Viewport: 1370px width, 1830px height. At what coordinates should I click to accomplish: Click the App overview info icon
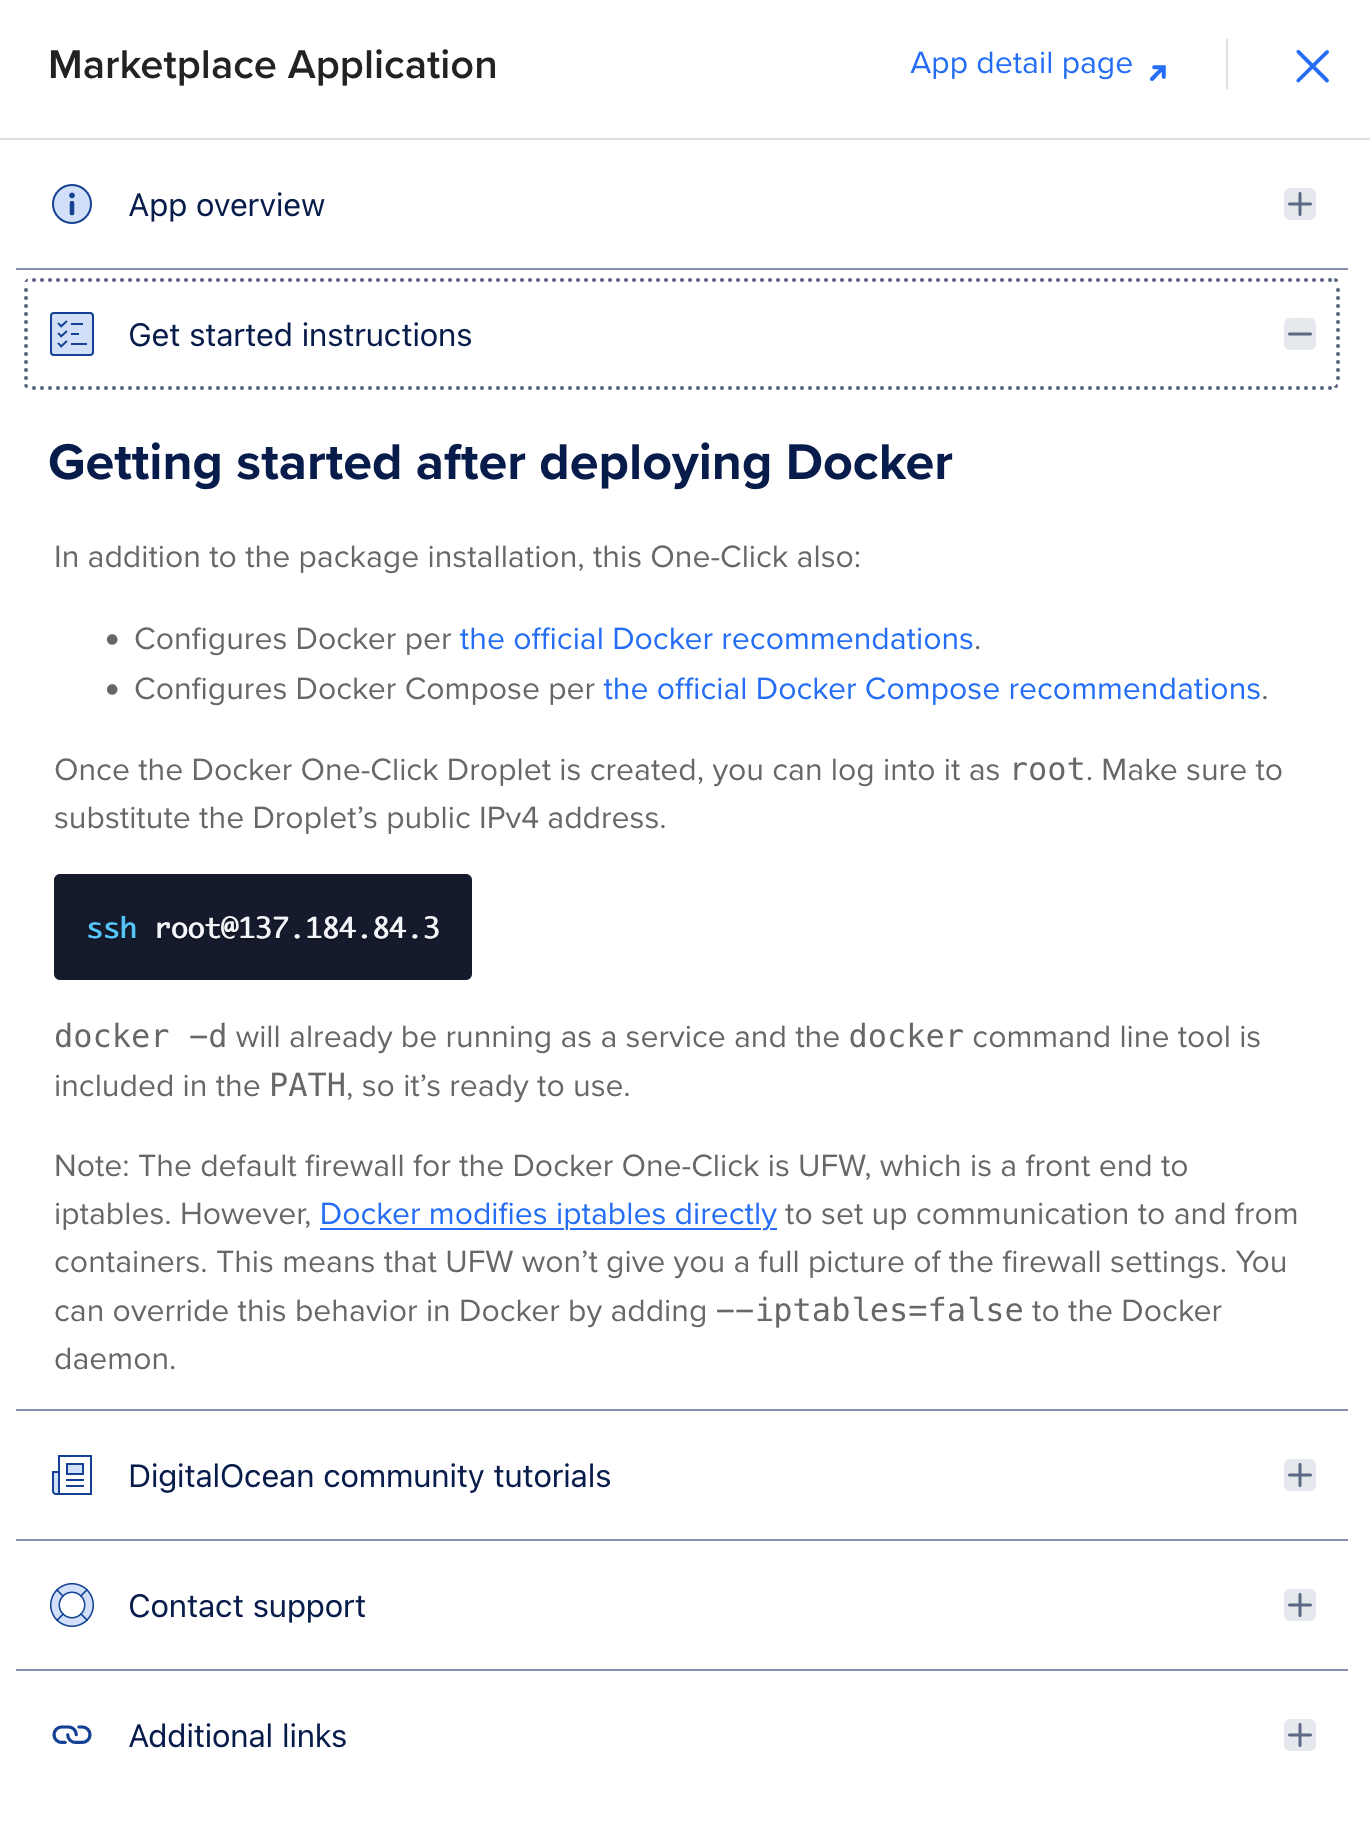[x=71, y=204]
